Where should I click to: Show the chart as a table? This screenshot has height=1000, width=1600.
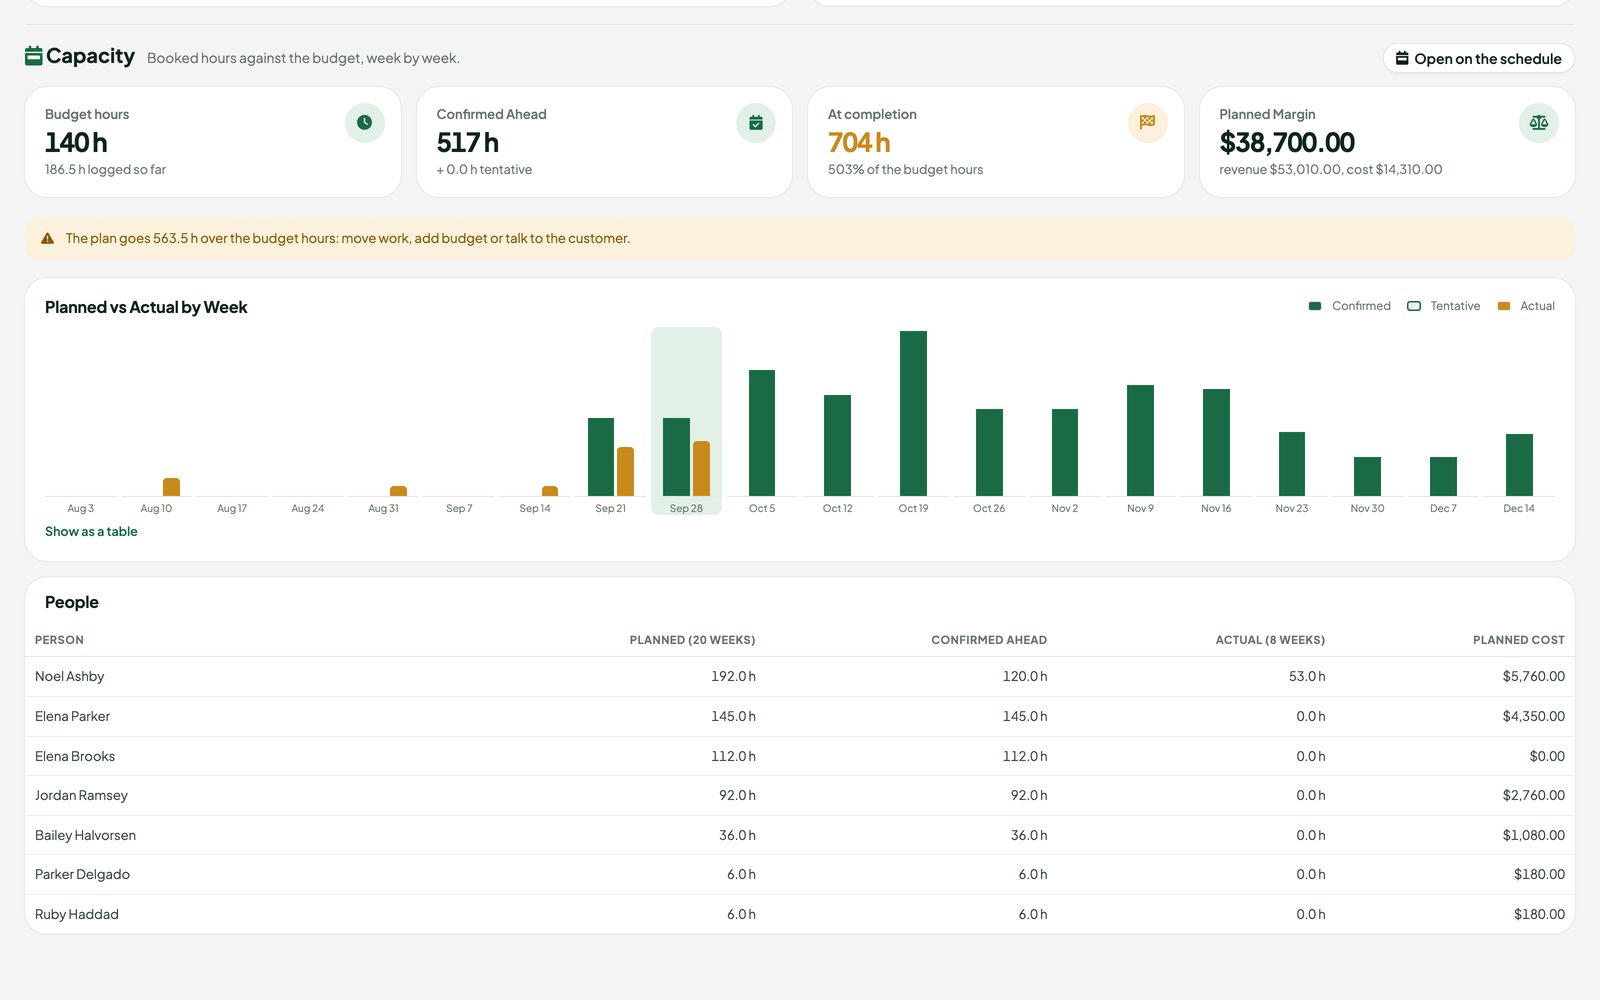(x=91, y=532)
